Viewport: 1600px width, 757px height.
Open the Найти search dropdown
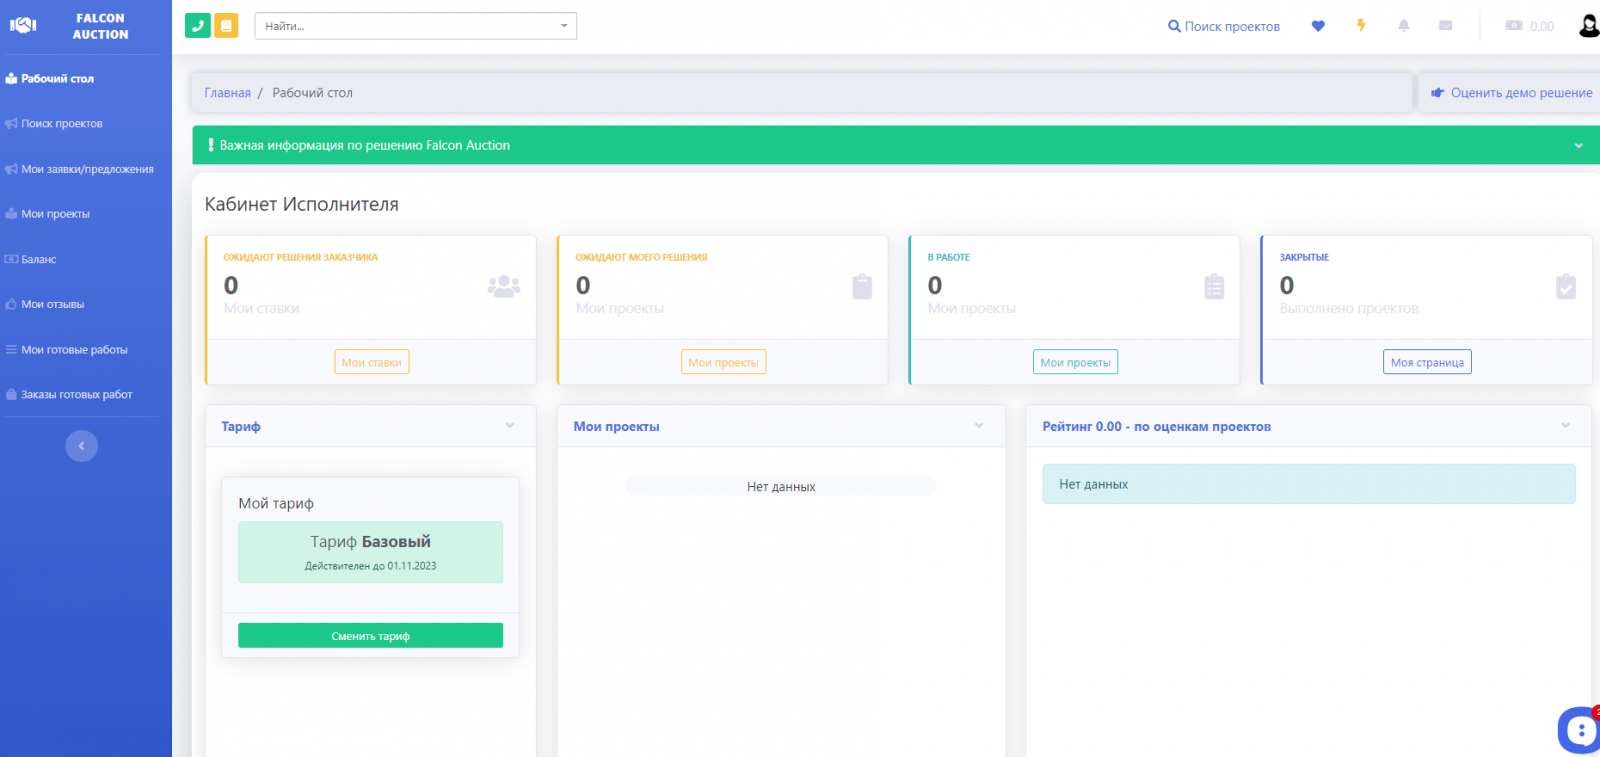coord(416,26)
